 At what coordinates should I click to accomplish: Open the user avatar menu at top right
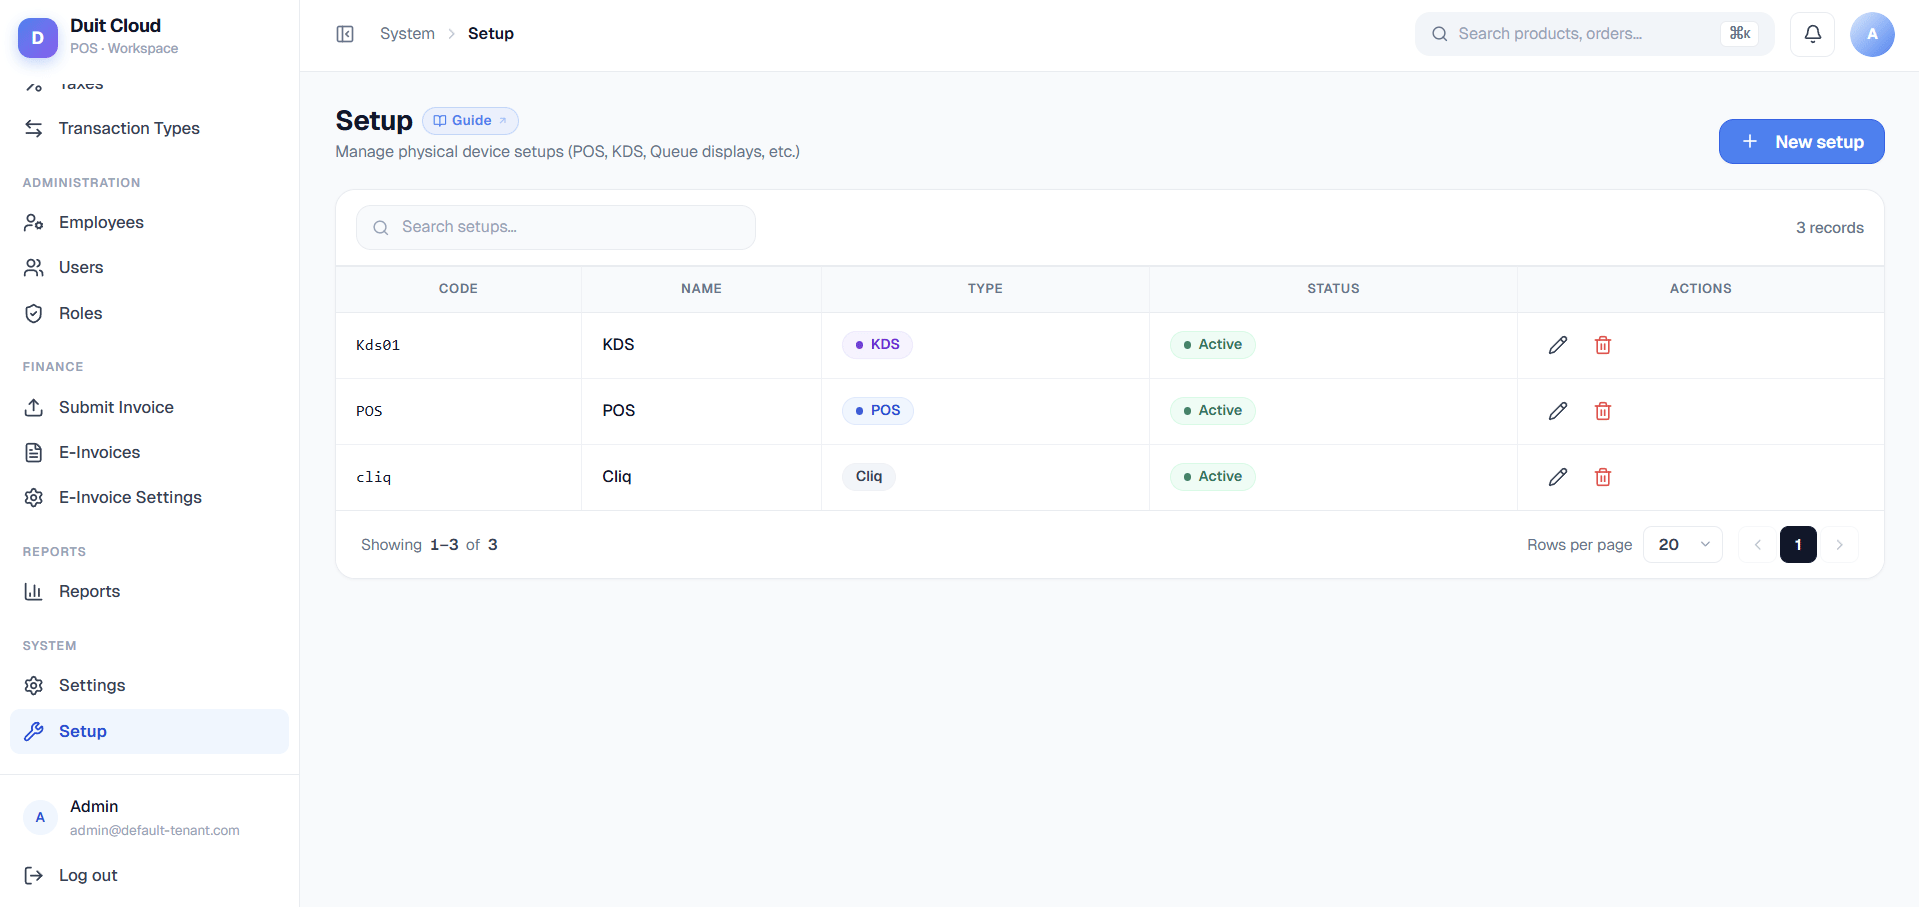click(x=1872, y=34)
